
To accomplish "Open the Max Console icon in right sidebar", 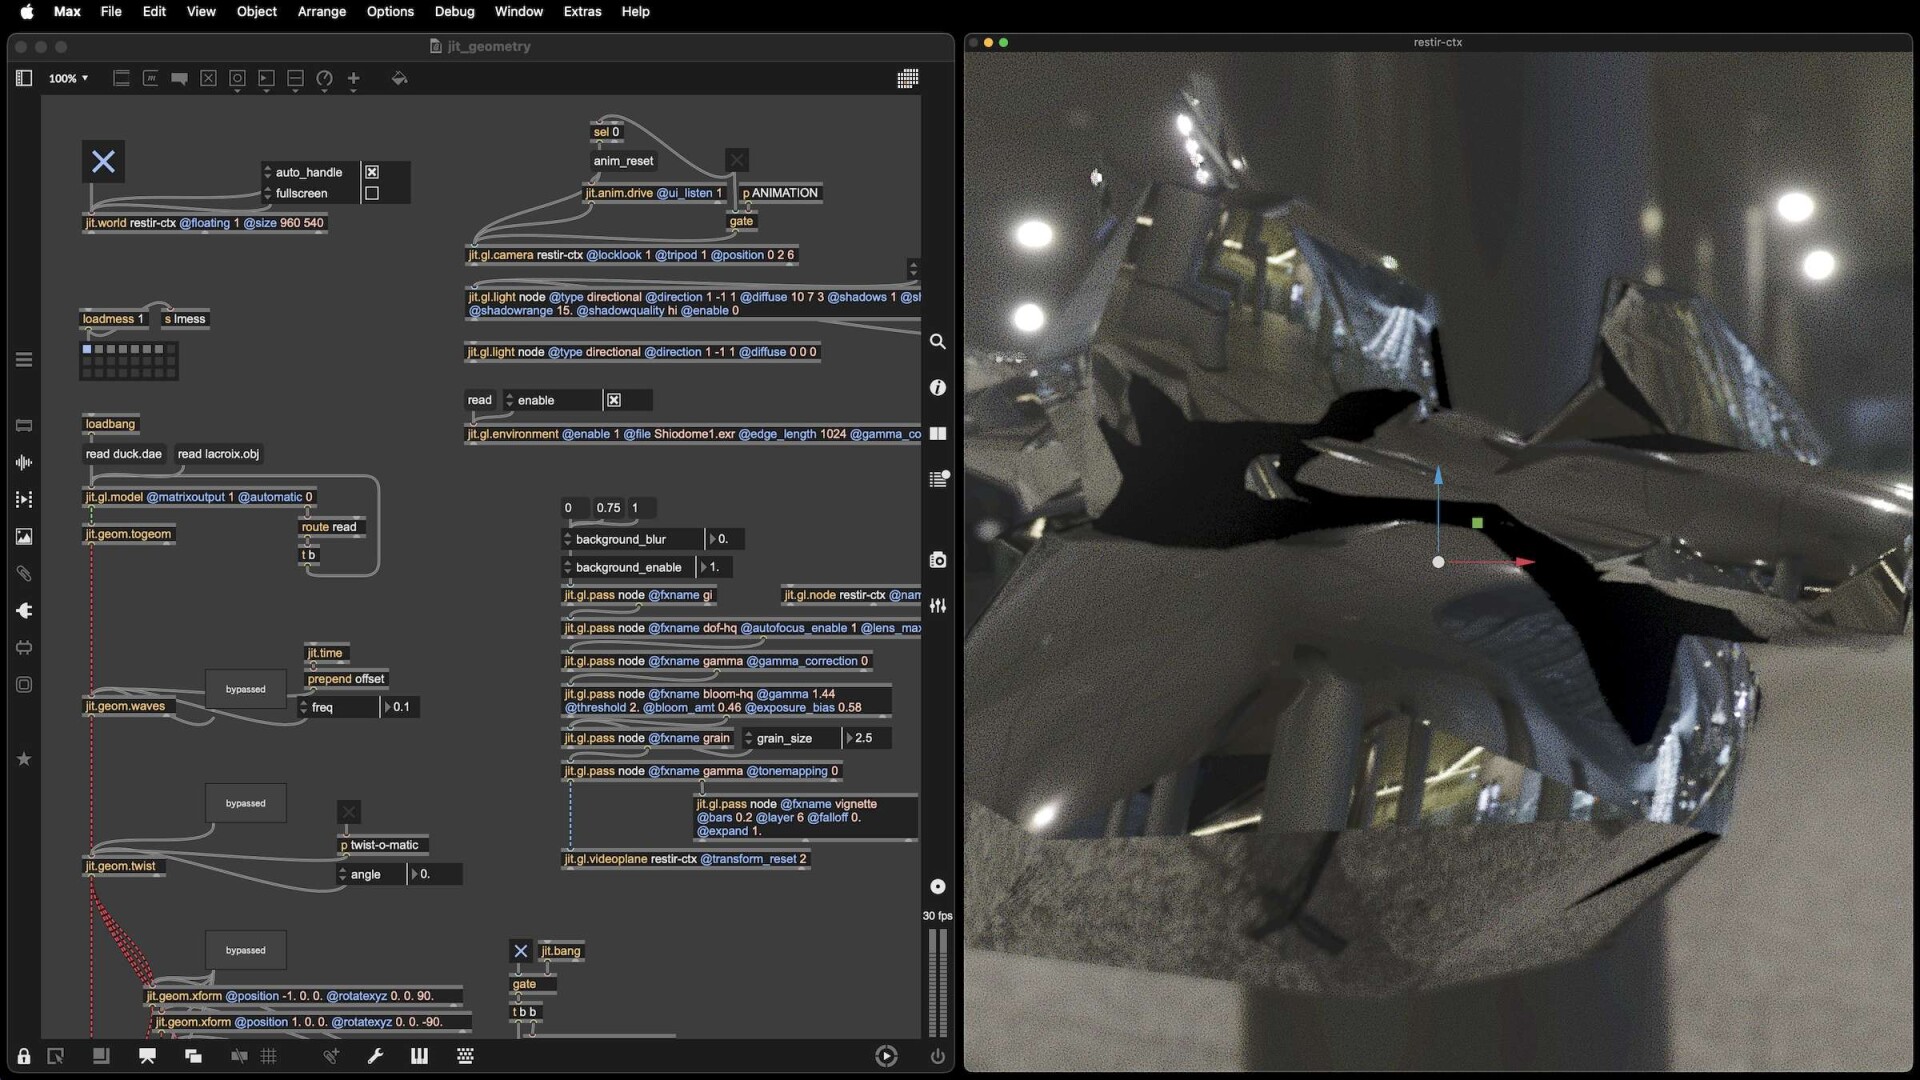I will (938, 479).
